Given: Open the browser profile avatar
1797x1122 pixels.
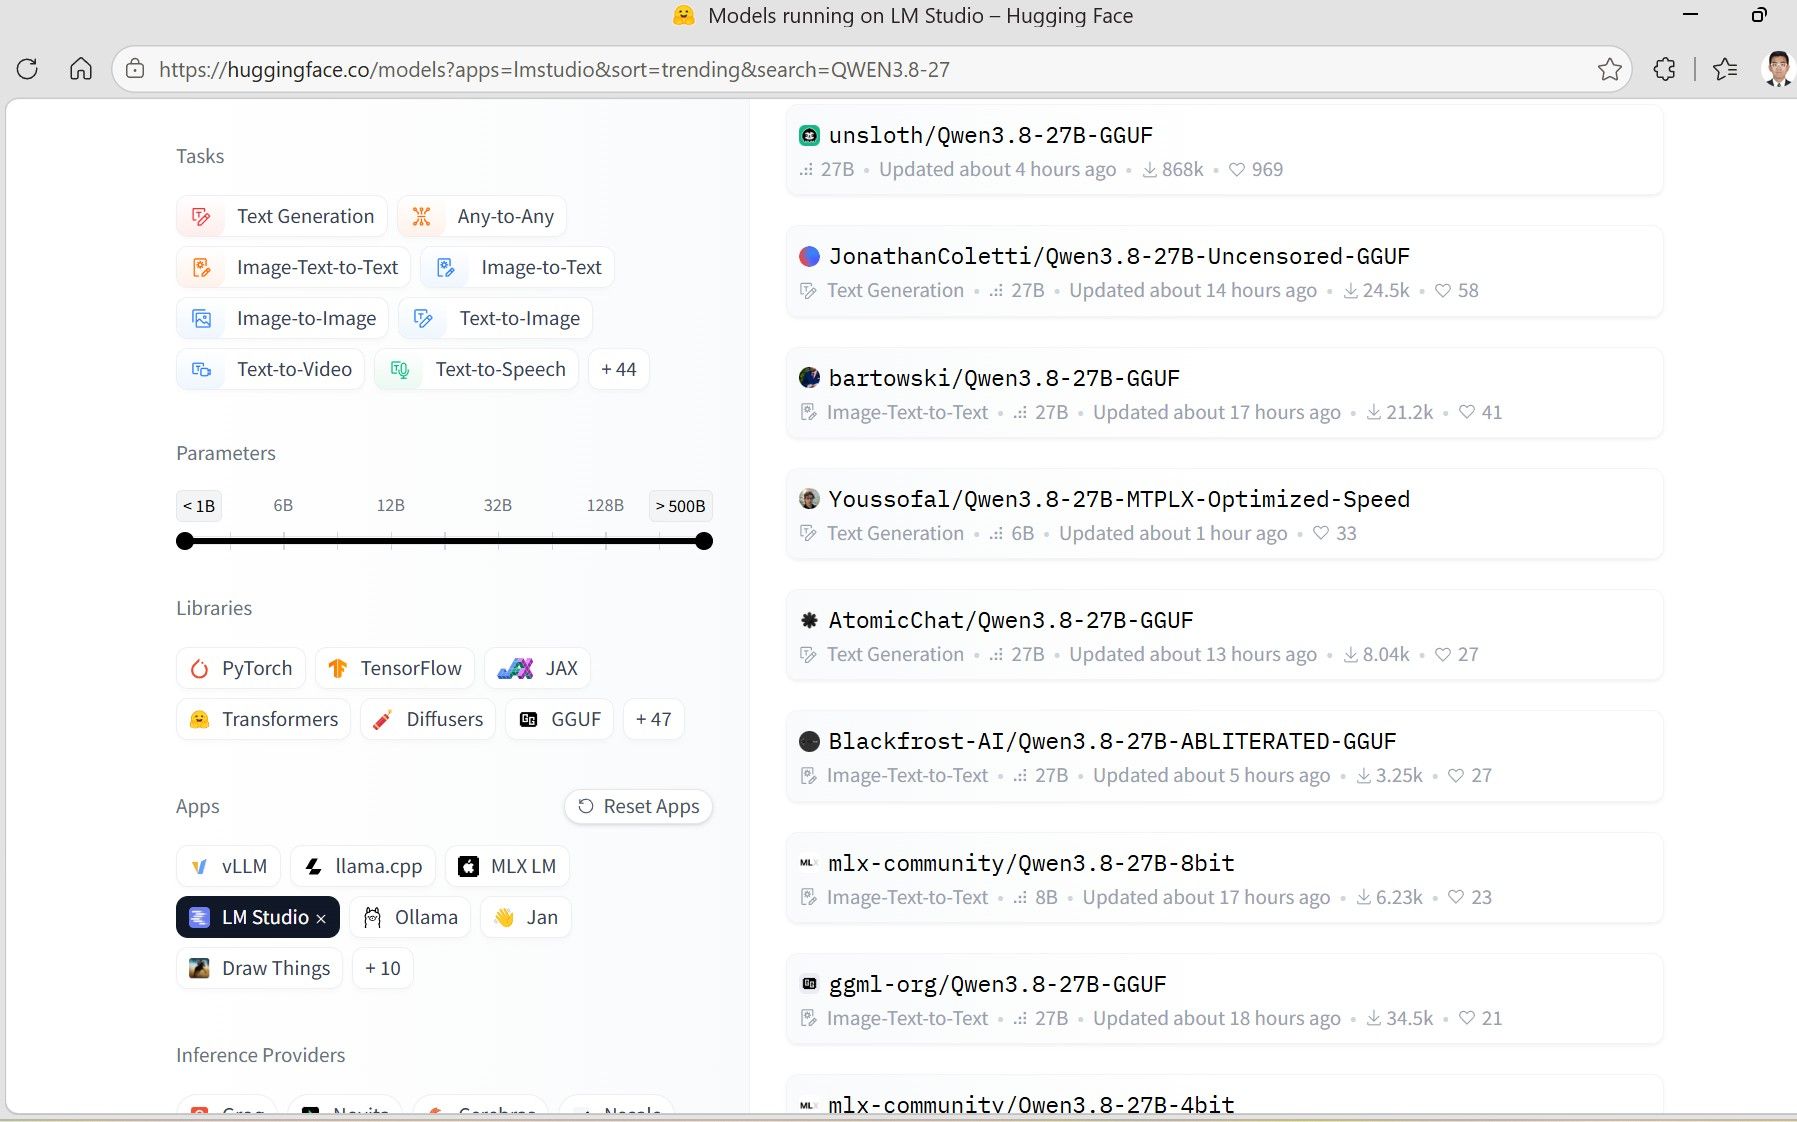Looking at the screenshot, I should [1777, 69].
